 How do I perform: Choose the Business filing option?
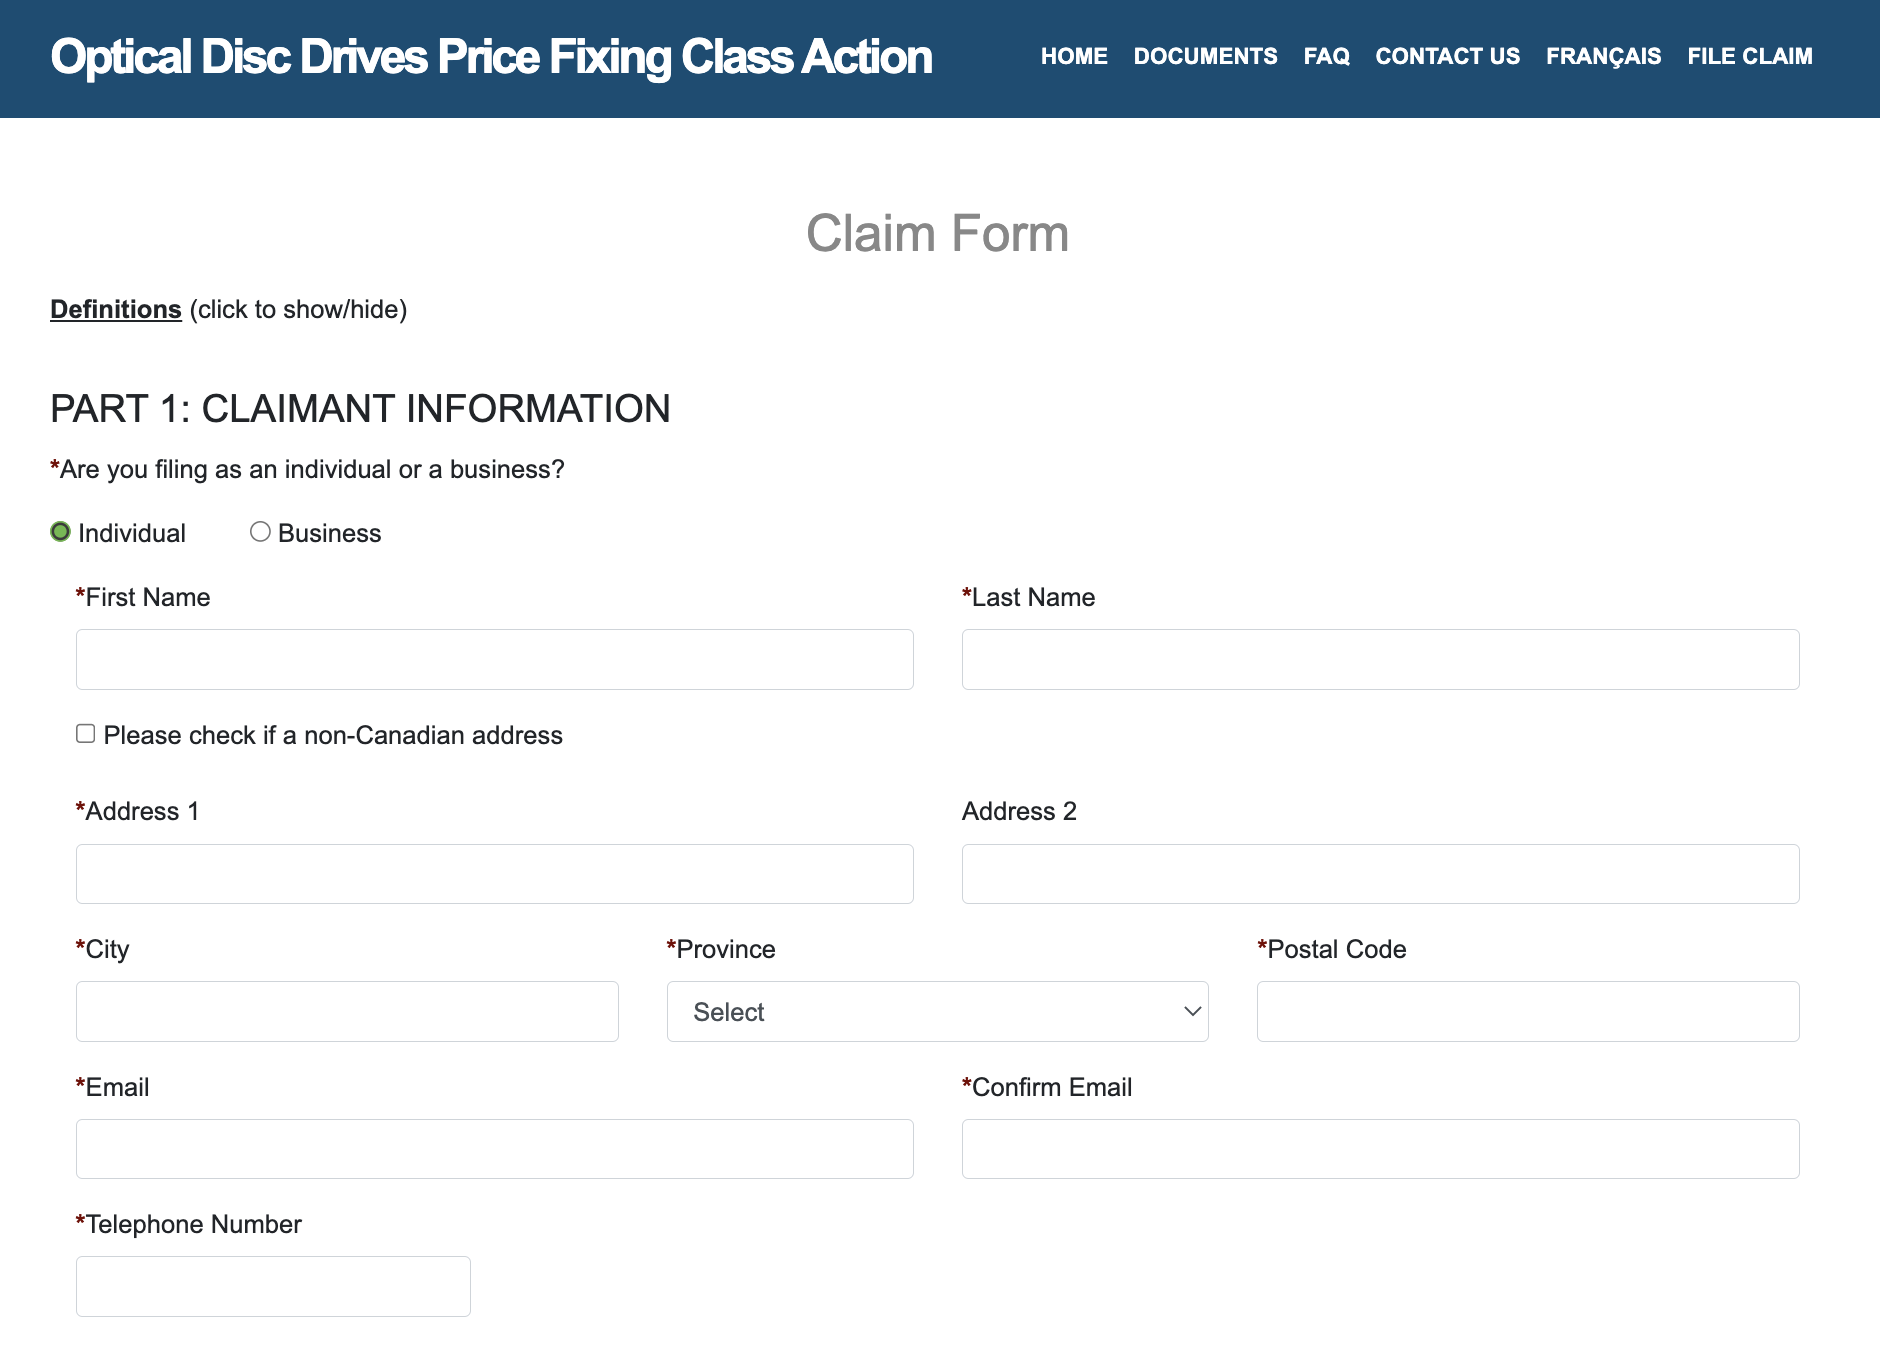coord(260,532)
